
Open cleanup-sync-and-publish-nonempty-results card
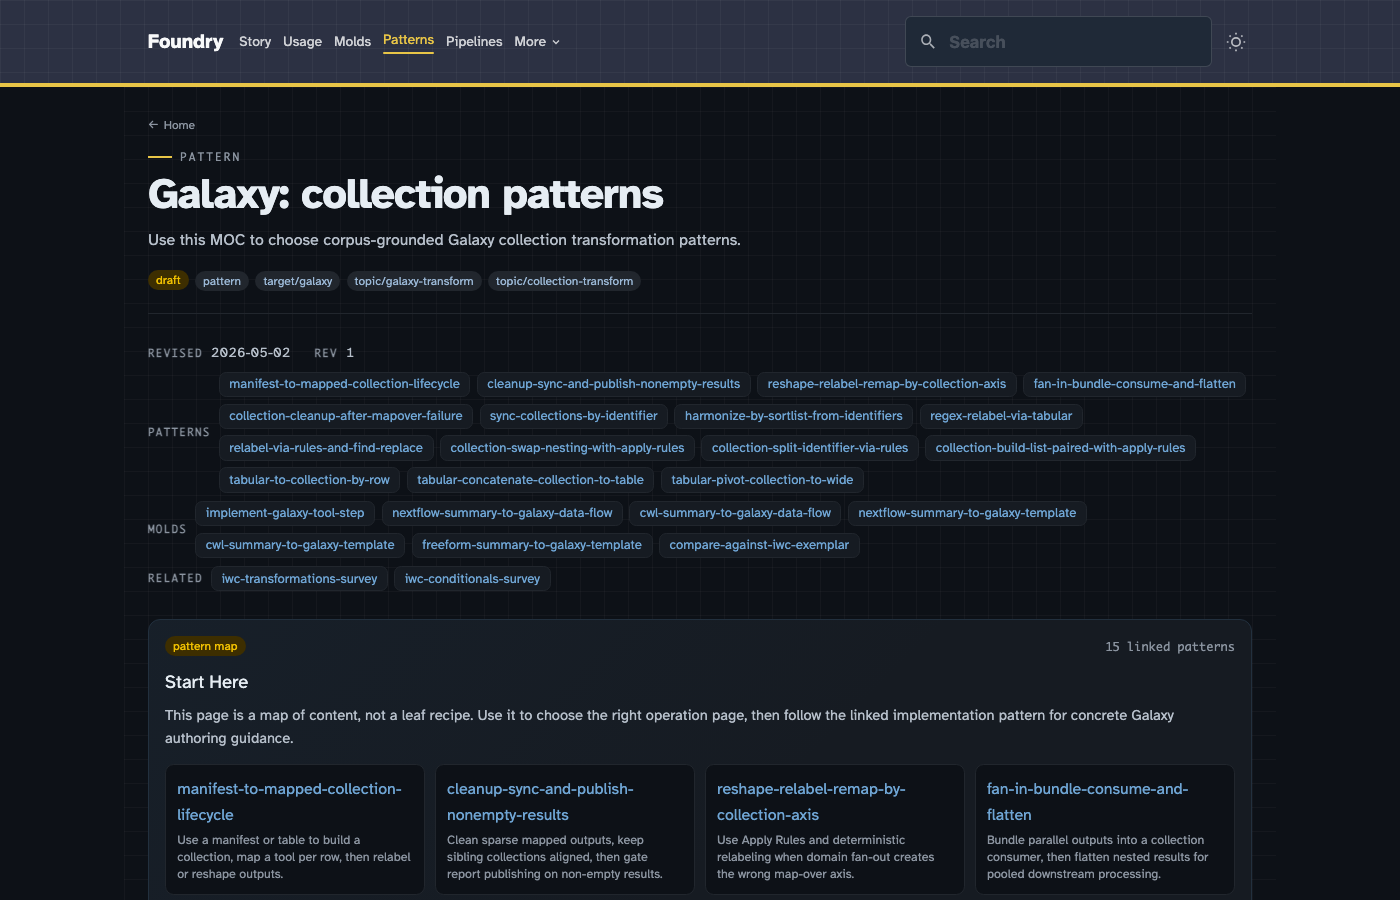[565, 830]
